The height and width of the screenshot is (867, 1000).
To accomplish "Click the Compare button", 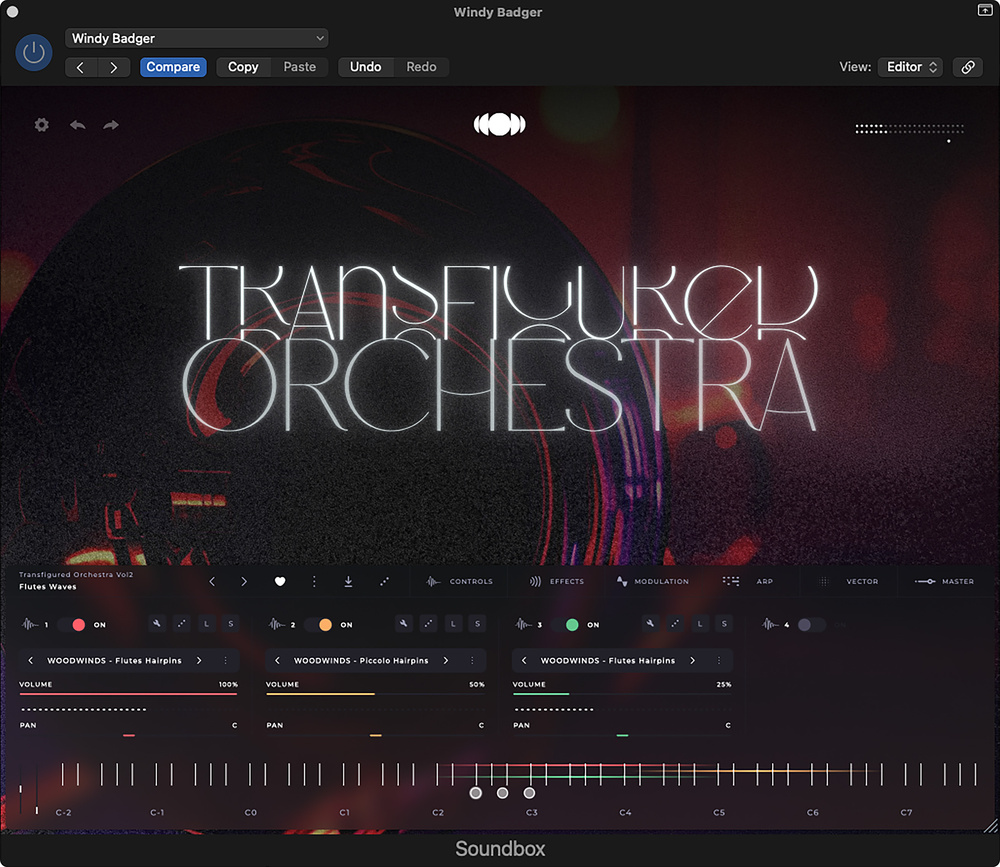I will coord(173,67).
